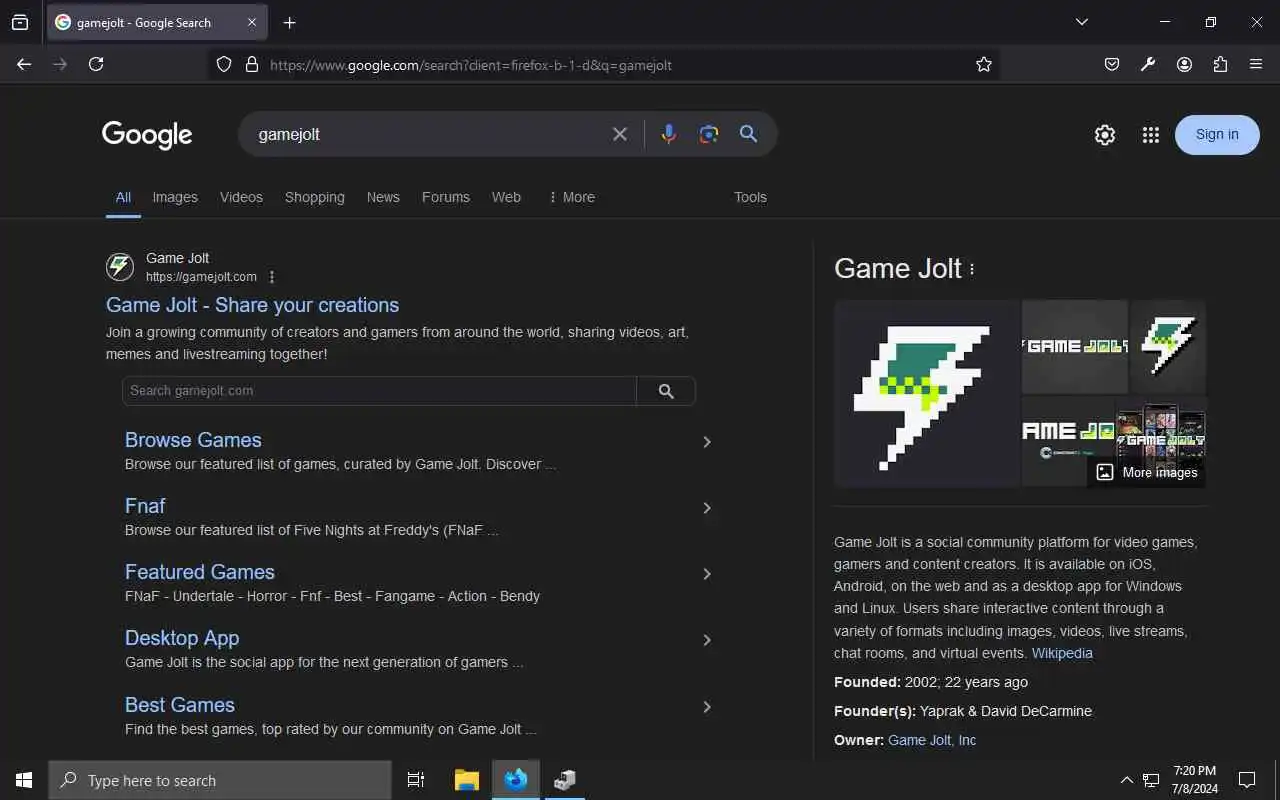Image resolution: width=1280 pixels, height=800 pixels.
Task: Open the Fnaf sitelink
Action: (145, 506)
